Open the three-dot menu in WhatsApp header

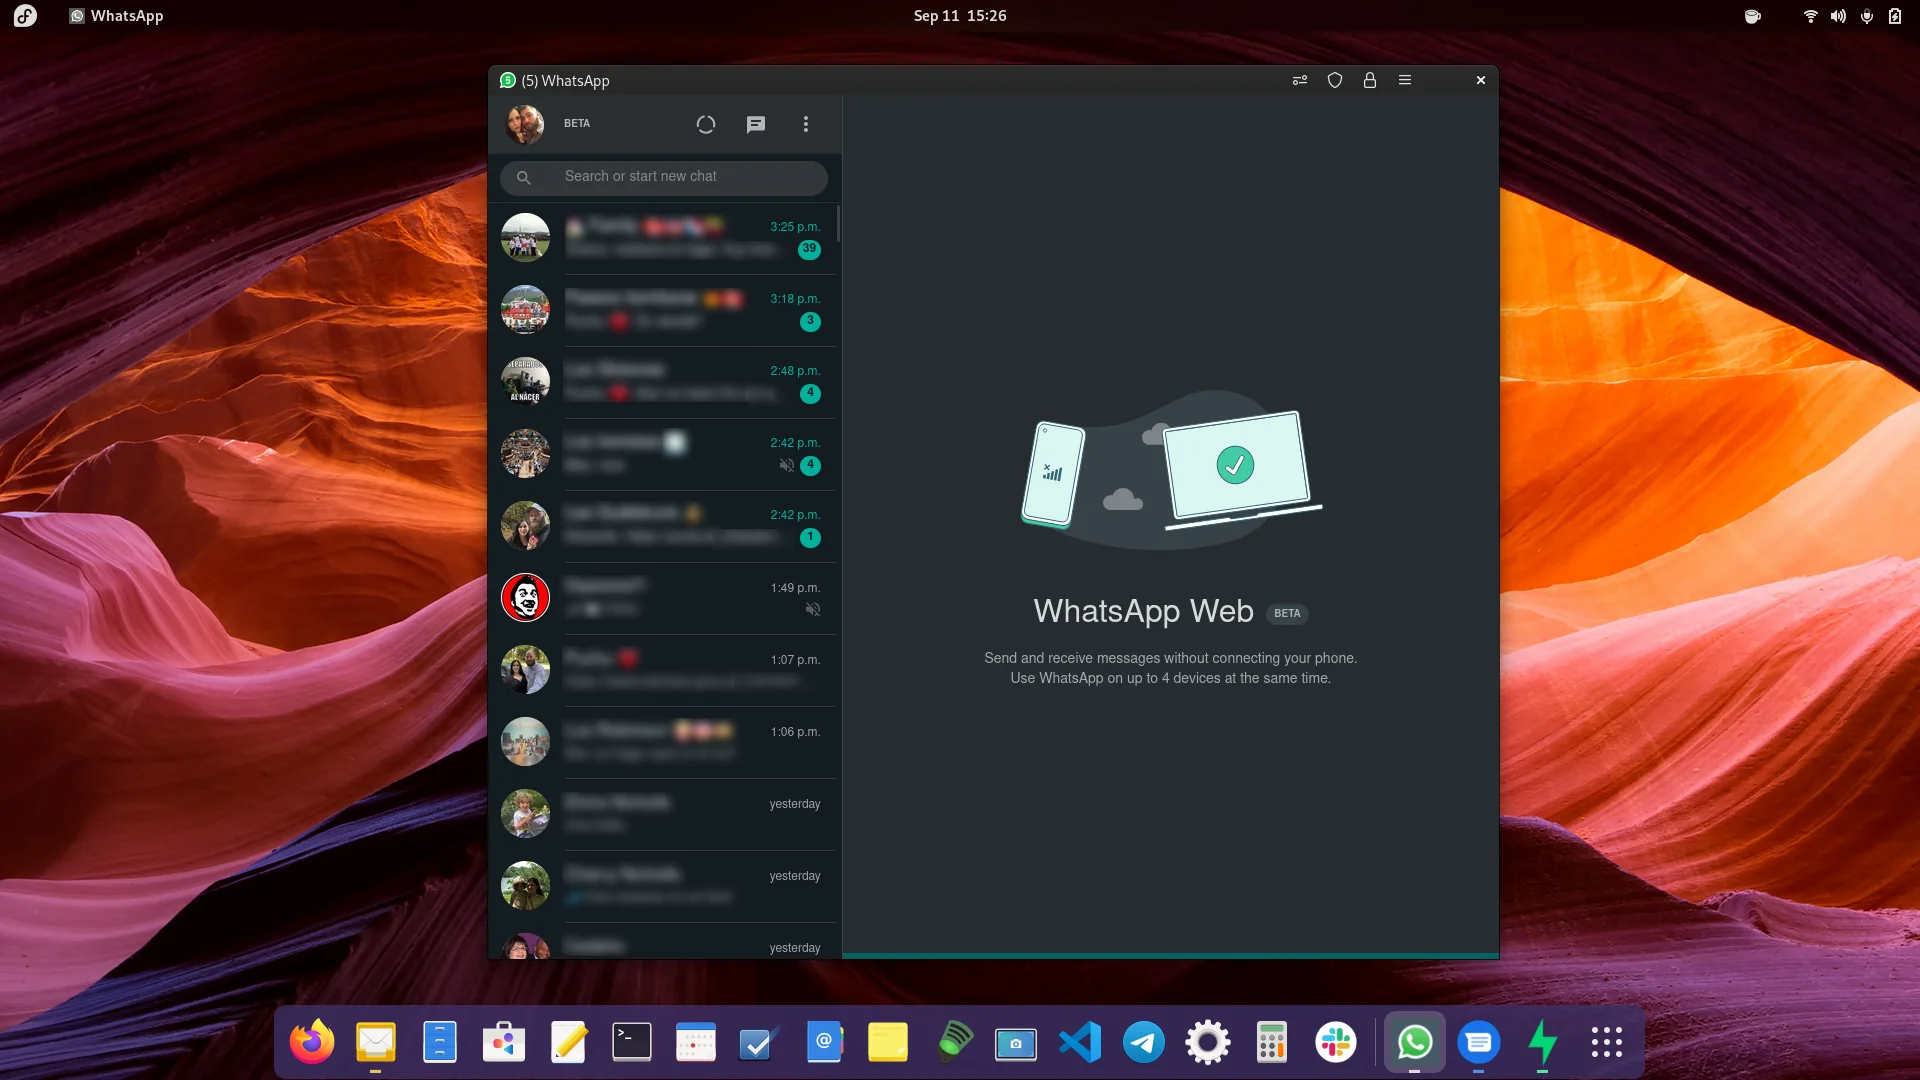pyautogui.click(x=806, y=124)
